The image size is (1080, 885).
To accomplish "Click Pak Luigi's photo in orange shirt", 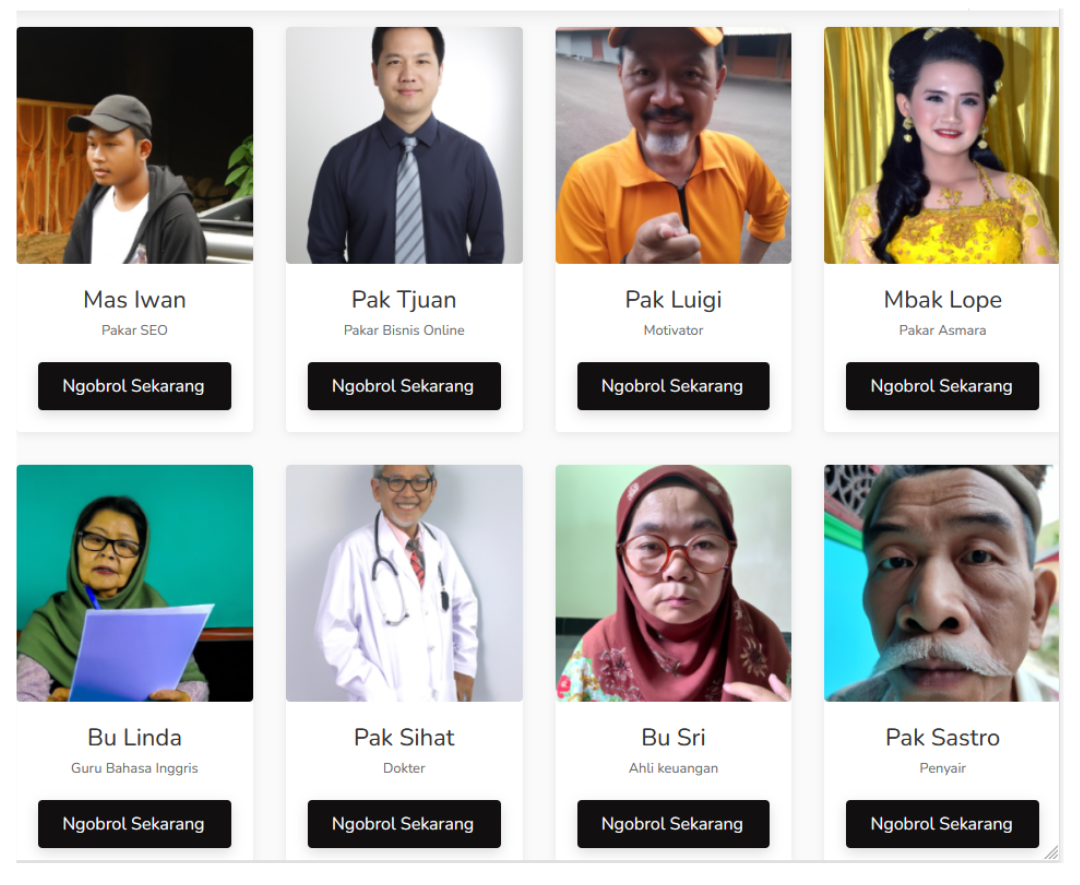I will 673,145.
